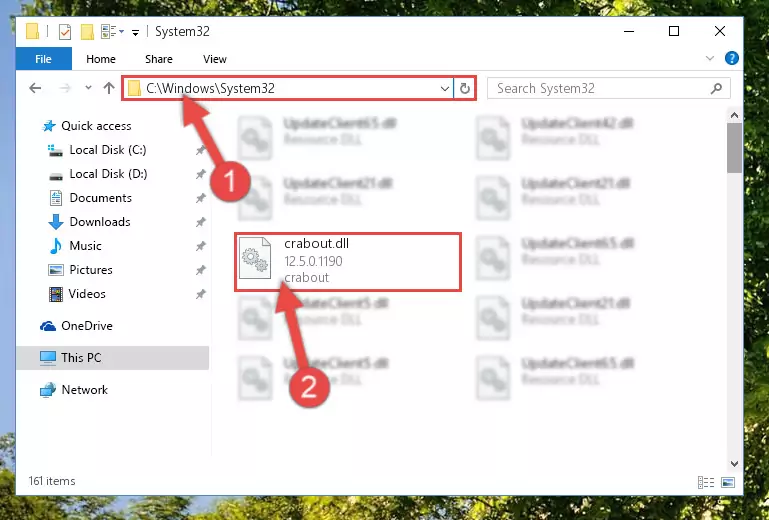Viewport: 769px width, 520px height.
Task: Click the 12.5.0.1190 version text
Action: point(313,261)
